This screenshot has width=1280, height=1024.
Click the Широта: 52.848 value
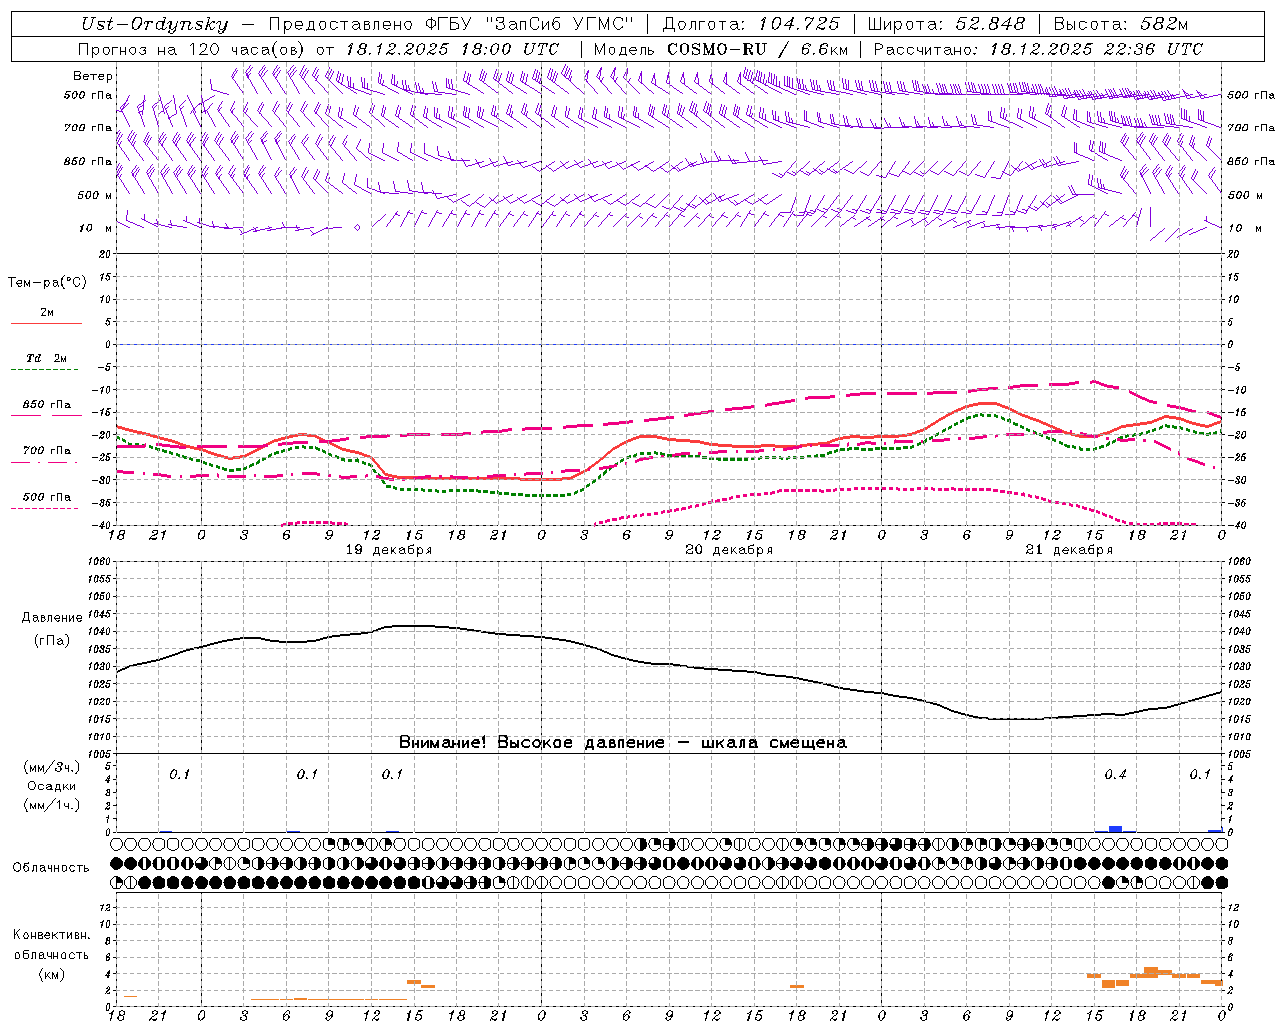946,24
